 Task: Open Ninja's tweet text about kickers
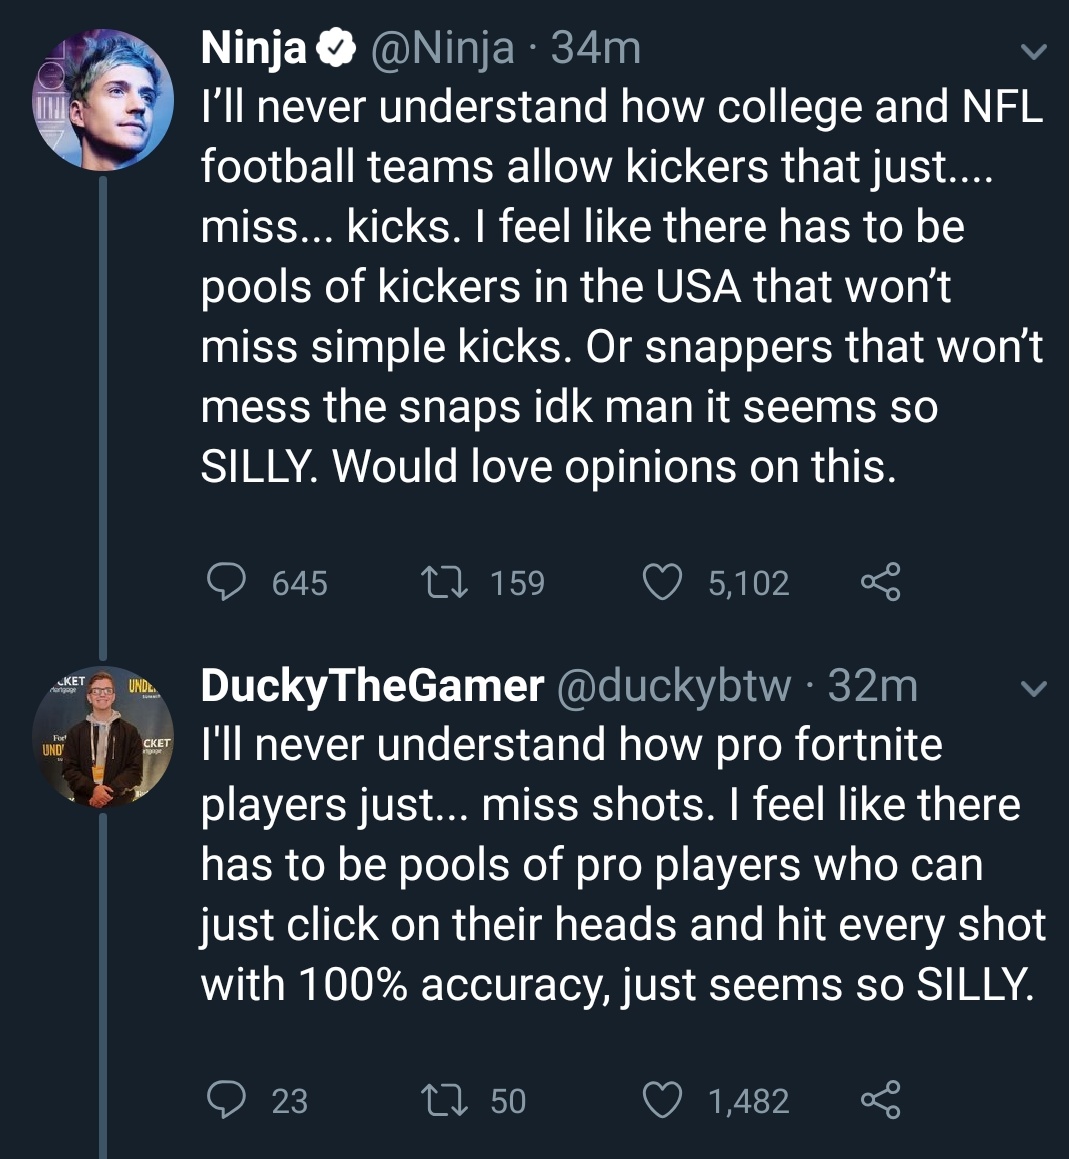pos(620,286)
